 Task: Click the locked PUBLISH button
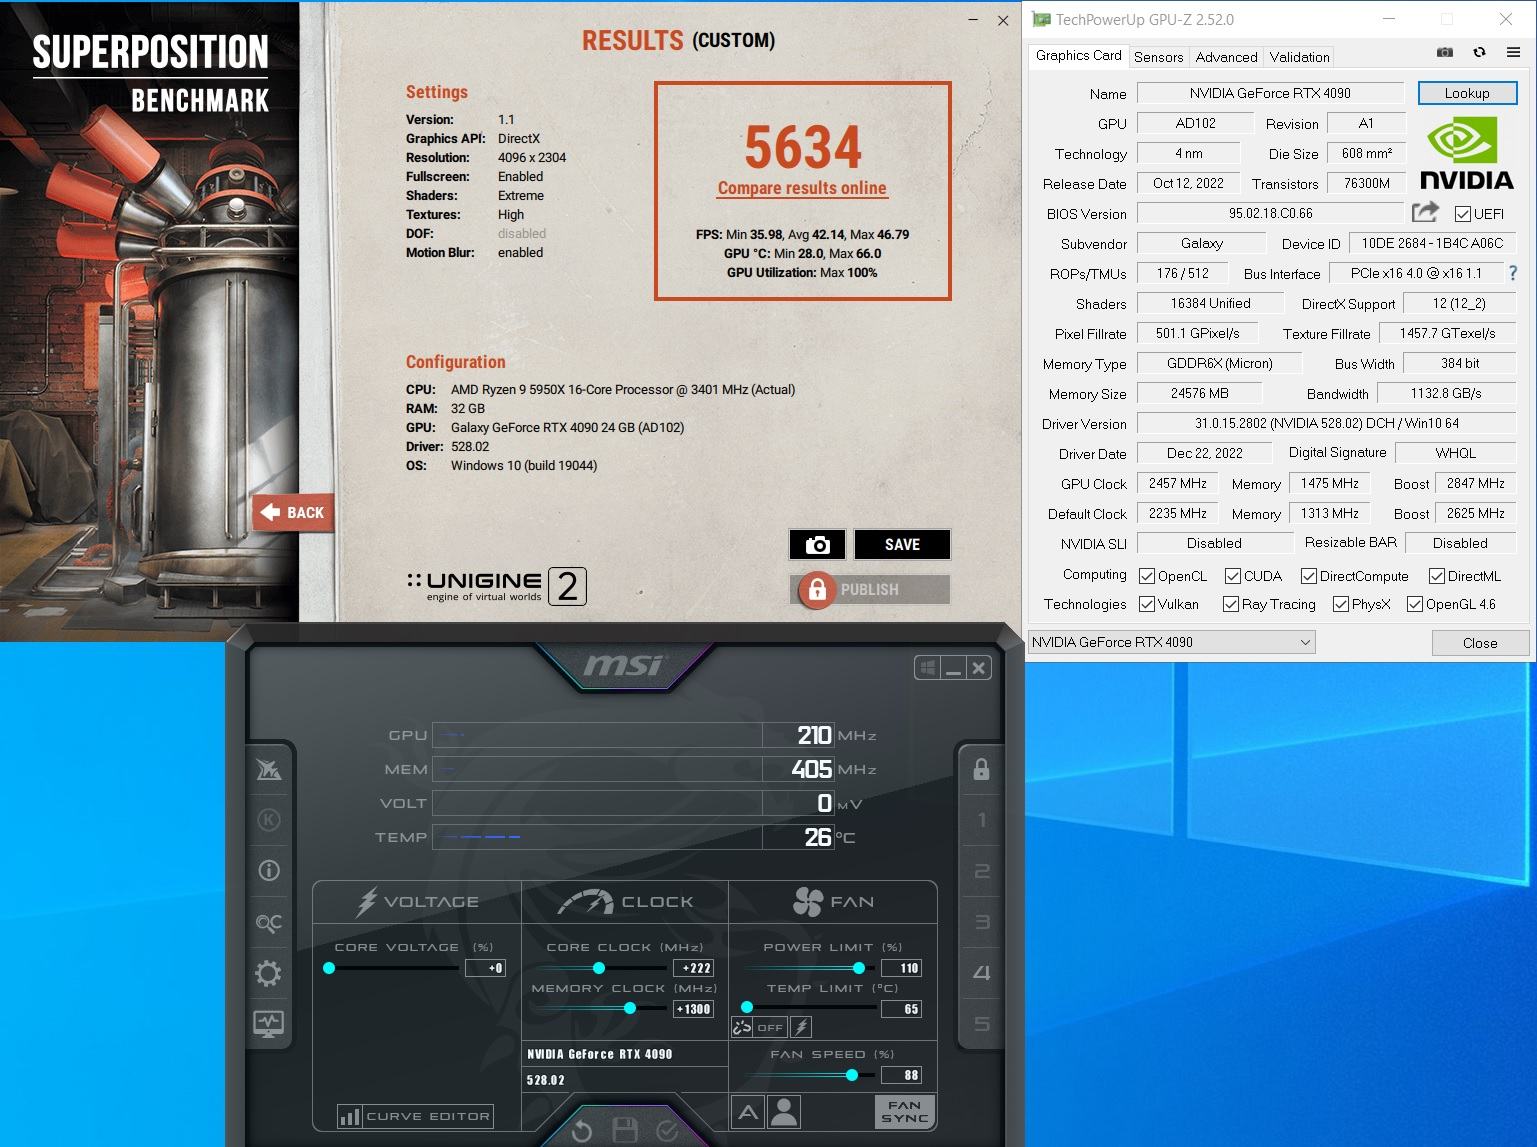[x=870, y=590]
